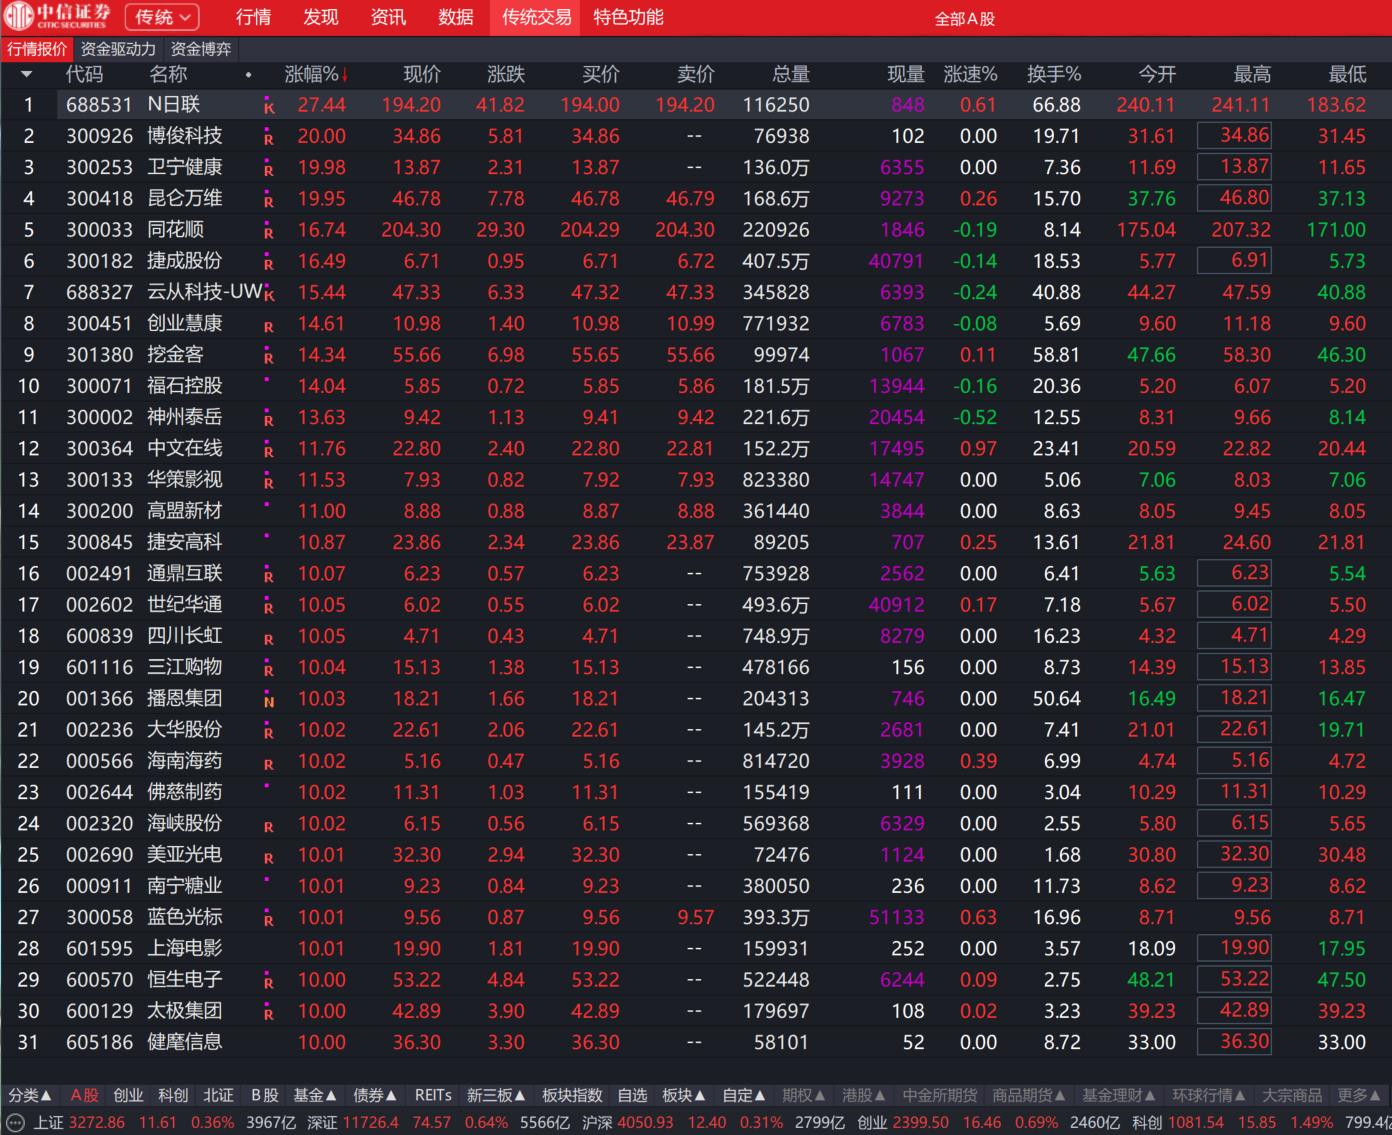Sort by the 涨幅% column header
Screen dimensions: 1392x1135
[x=316, y=75]
